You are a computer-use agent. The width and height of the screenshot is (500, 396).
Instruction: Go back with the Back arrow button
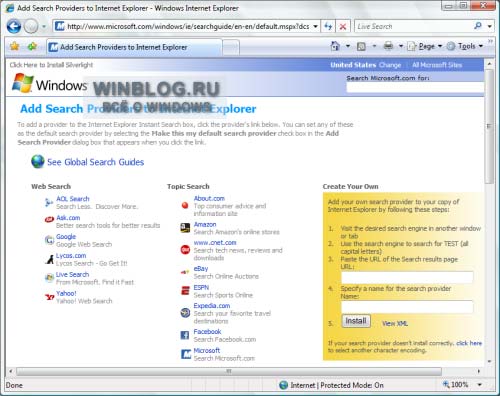(14, 26)
